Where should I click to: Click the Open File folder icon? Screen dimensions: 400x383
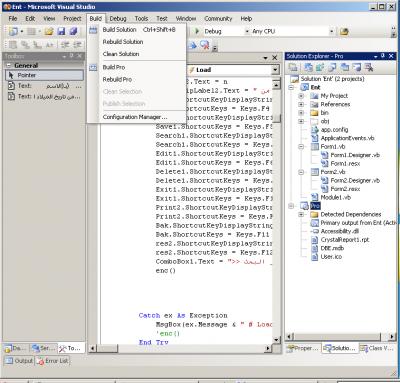coord(49,31)
